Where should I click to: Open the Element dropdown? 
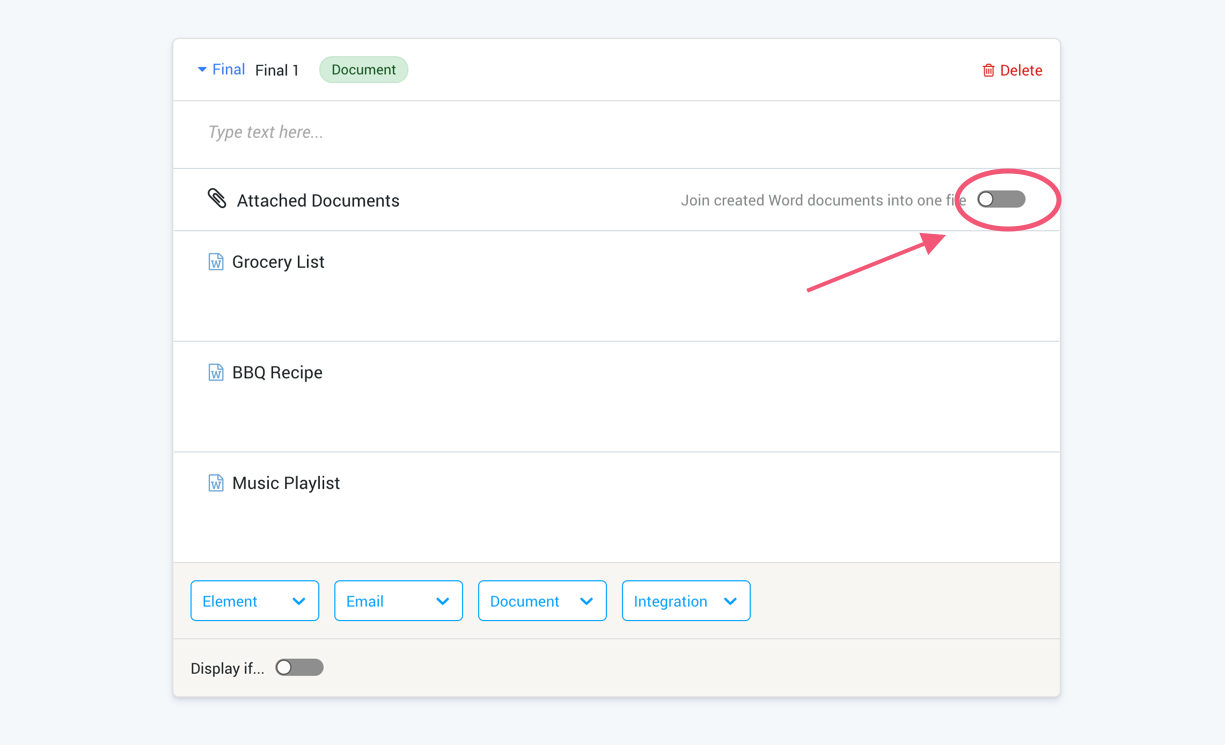[x=254, y=601]
